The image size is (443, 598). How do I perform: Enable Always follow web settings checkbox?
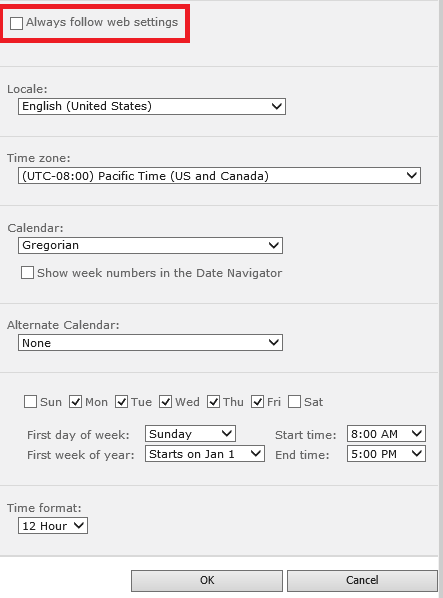(16, 23)
